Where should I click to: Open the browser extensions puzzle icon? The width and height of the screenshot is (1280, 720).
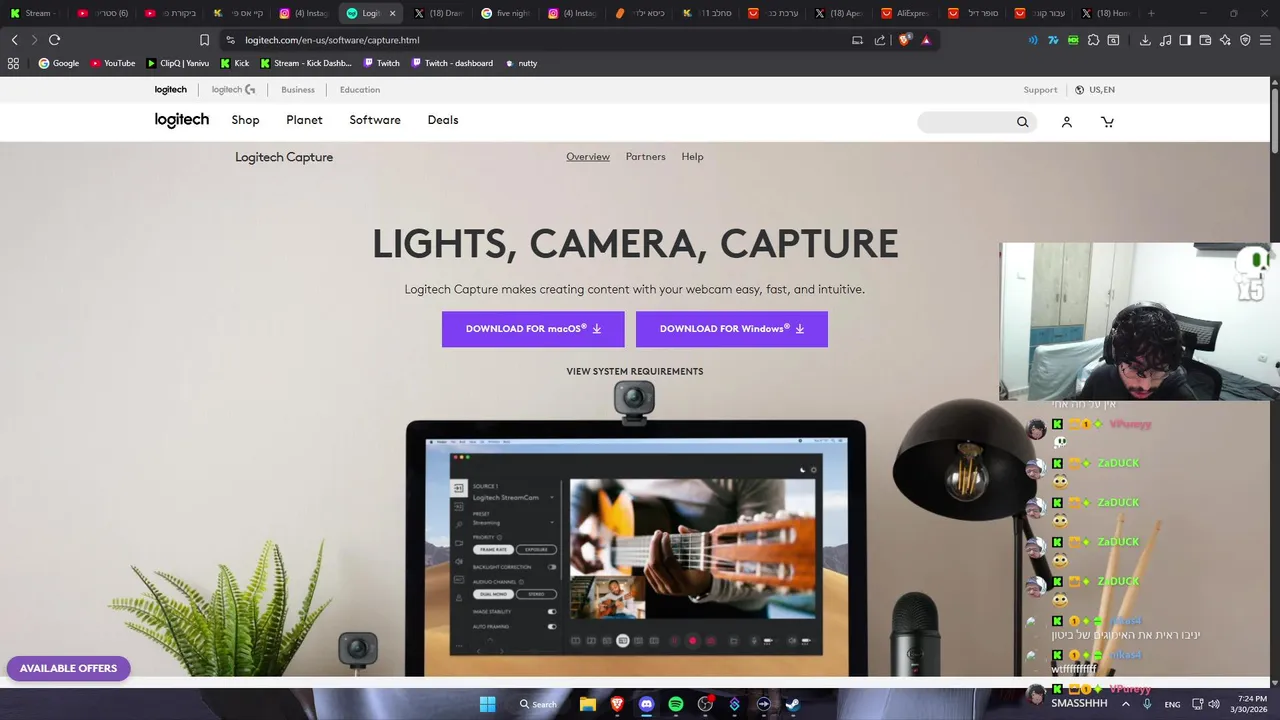[1093, 40]
